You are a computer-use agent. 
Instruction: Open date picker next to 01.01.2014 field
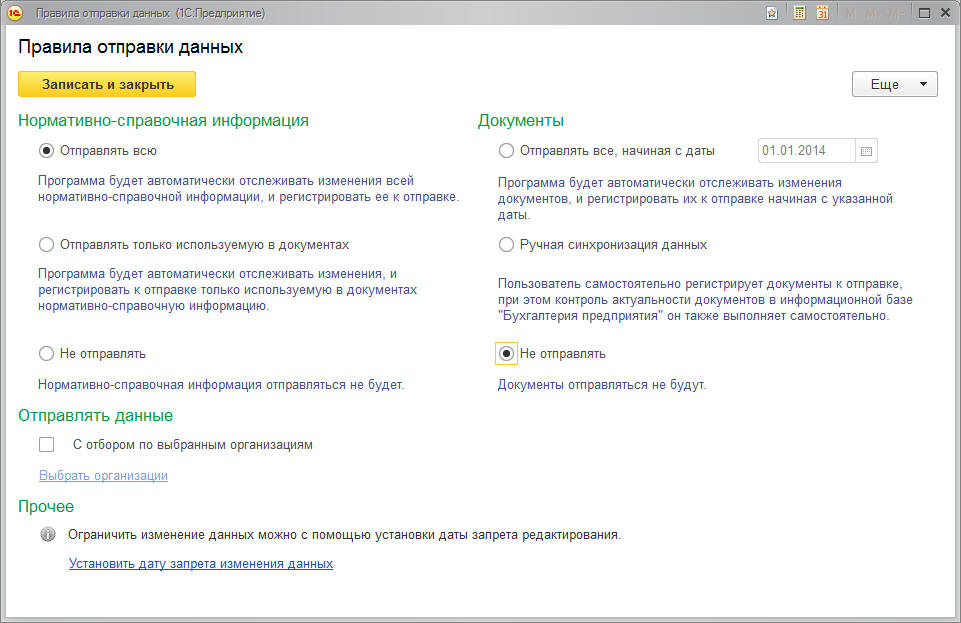[x=867, y=151]
